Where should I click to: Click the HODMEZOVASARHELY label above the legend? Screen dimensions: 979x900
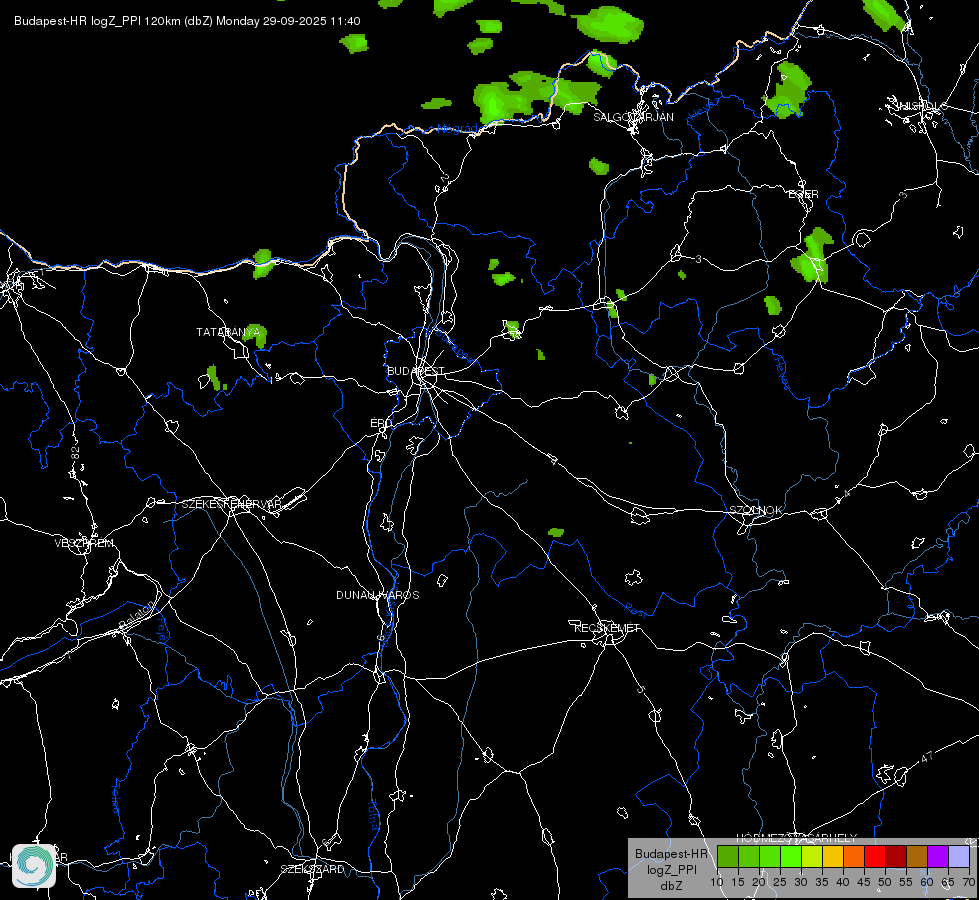coord(797,838)
